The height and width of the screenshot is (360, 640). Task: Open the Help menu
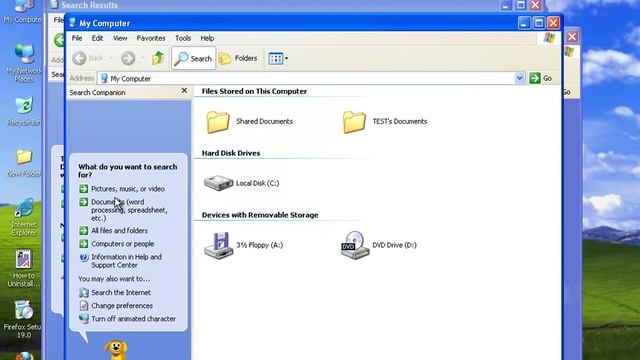click(207, 38)
